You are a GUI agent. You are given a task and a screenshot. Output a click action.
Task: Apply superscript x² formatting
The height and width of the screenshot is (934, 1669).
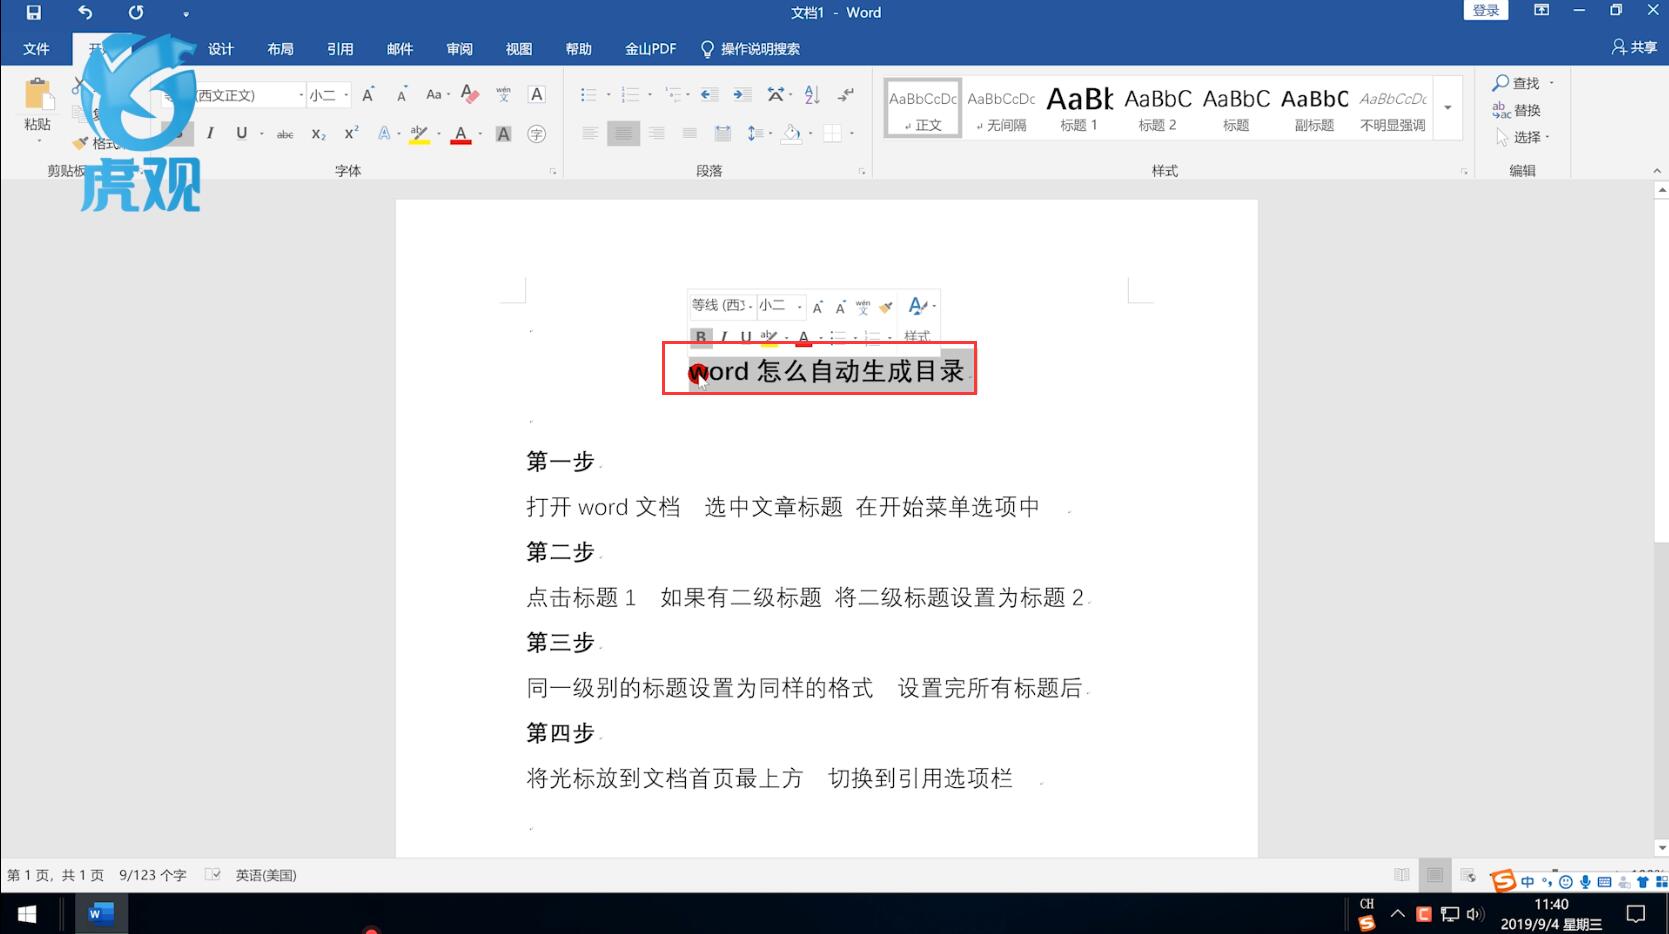click(x=351, y=134)
